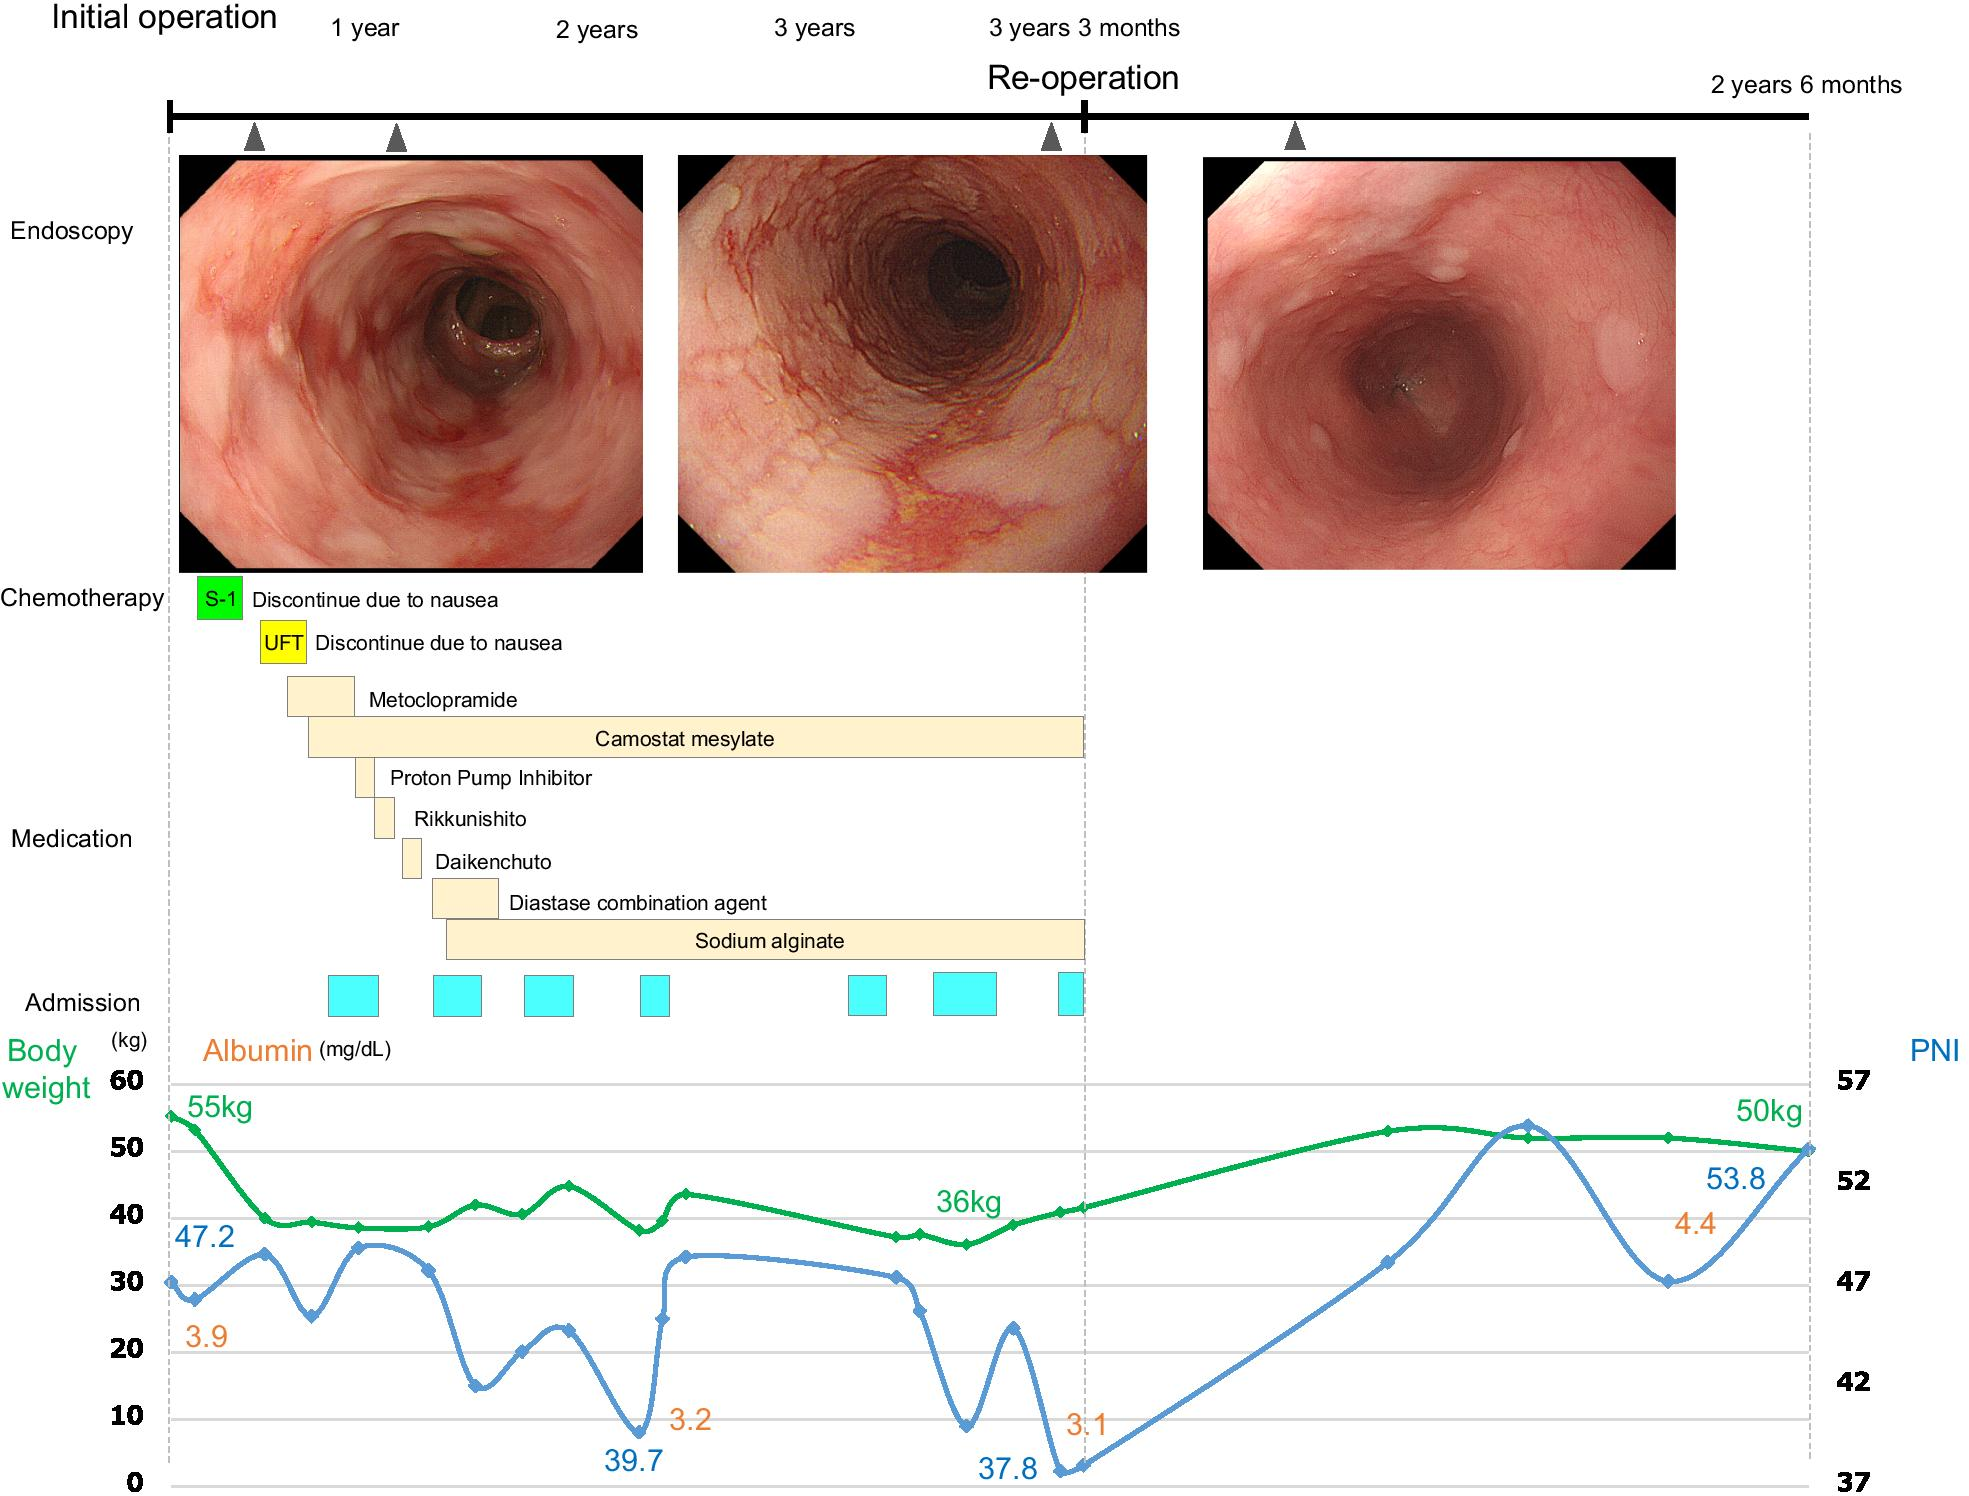Click the 'Admission' row label
Image resolution: width=1969 pixels, height=1496 pixels.
coord(83,1003)
